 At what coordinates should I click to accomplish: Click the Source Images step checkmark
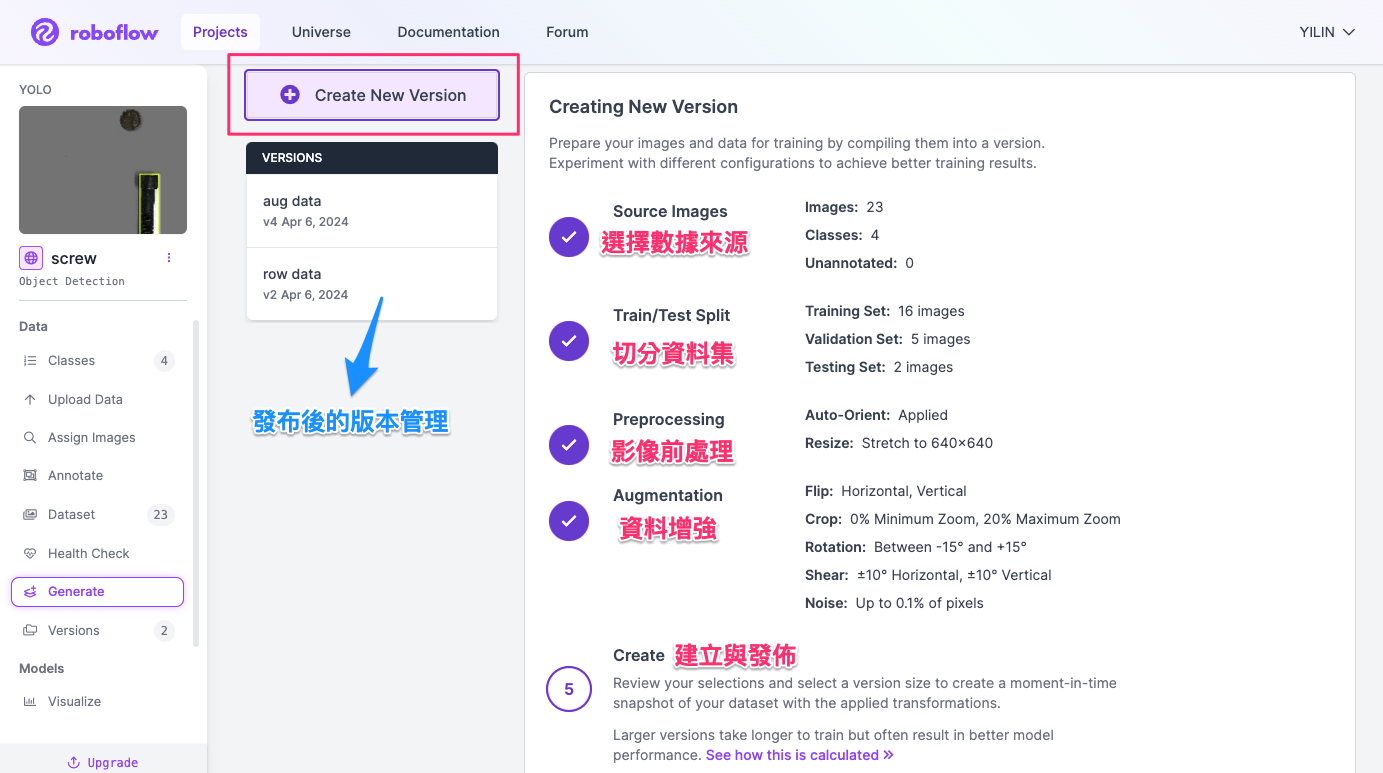coord(569,237)
